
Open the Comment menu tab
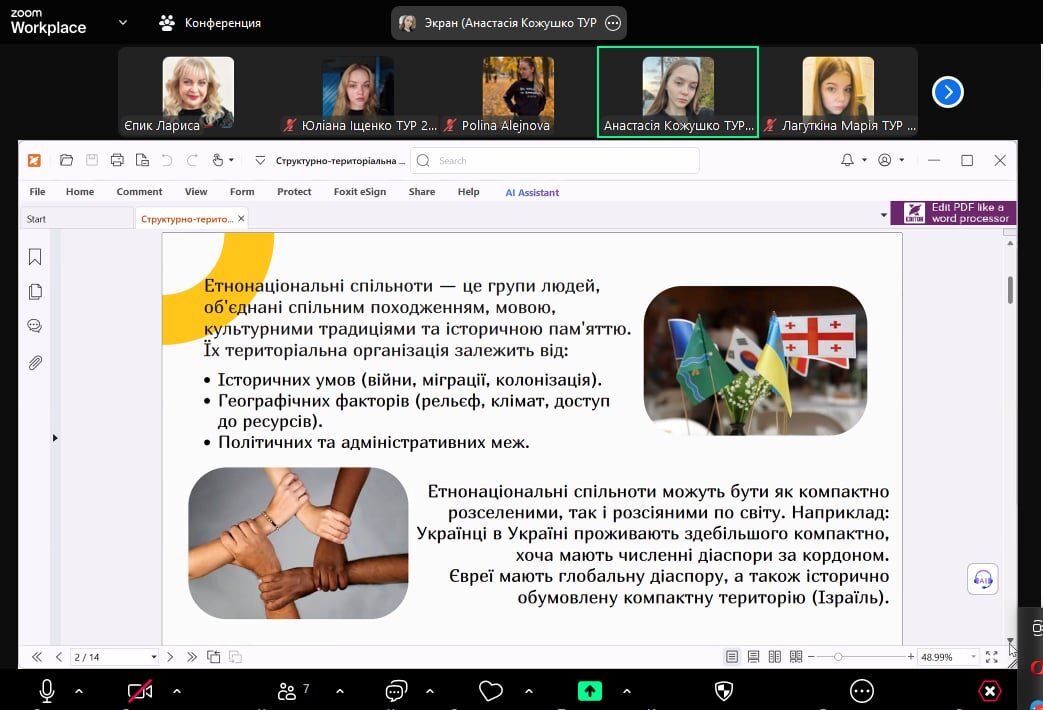point(139,192)
